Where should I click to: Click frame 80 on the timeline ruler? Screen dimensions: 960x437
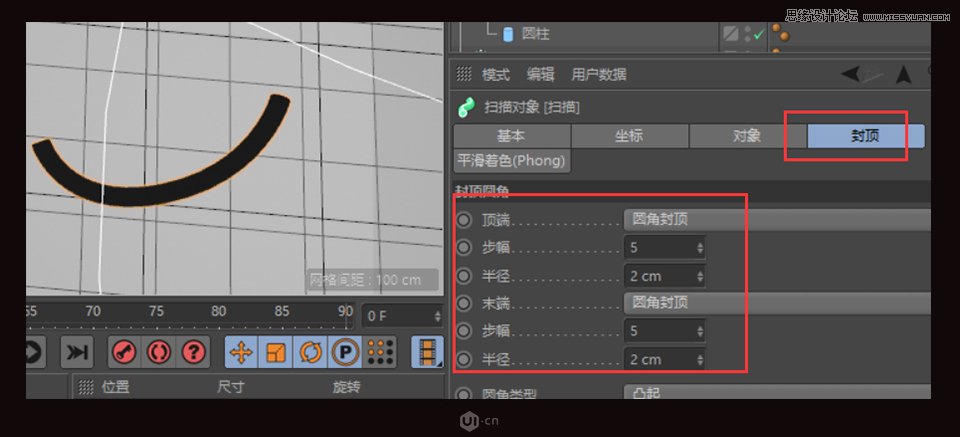219,311
